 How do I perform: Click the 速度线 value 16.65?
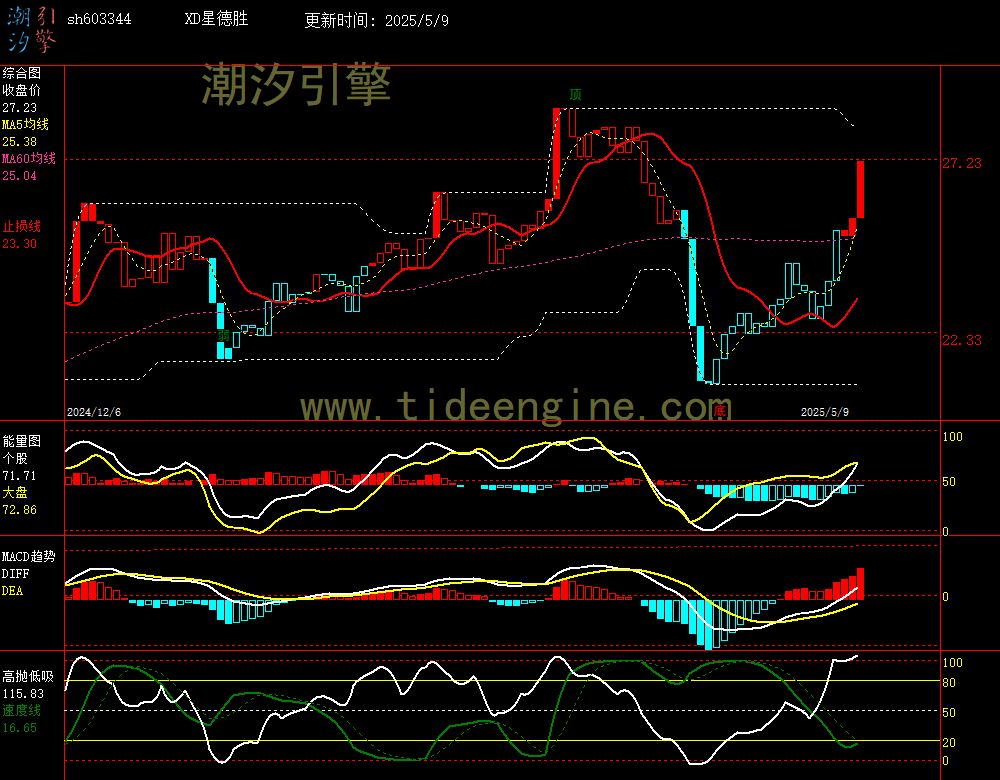tap(19, 728)
